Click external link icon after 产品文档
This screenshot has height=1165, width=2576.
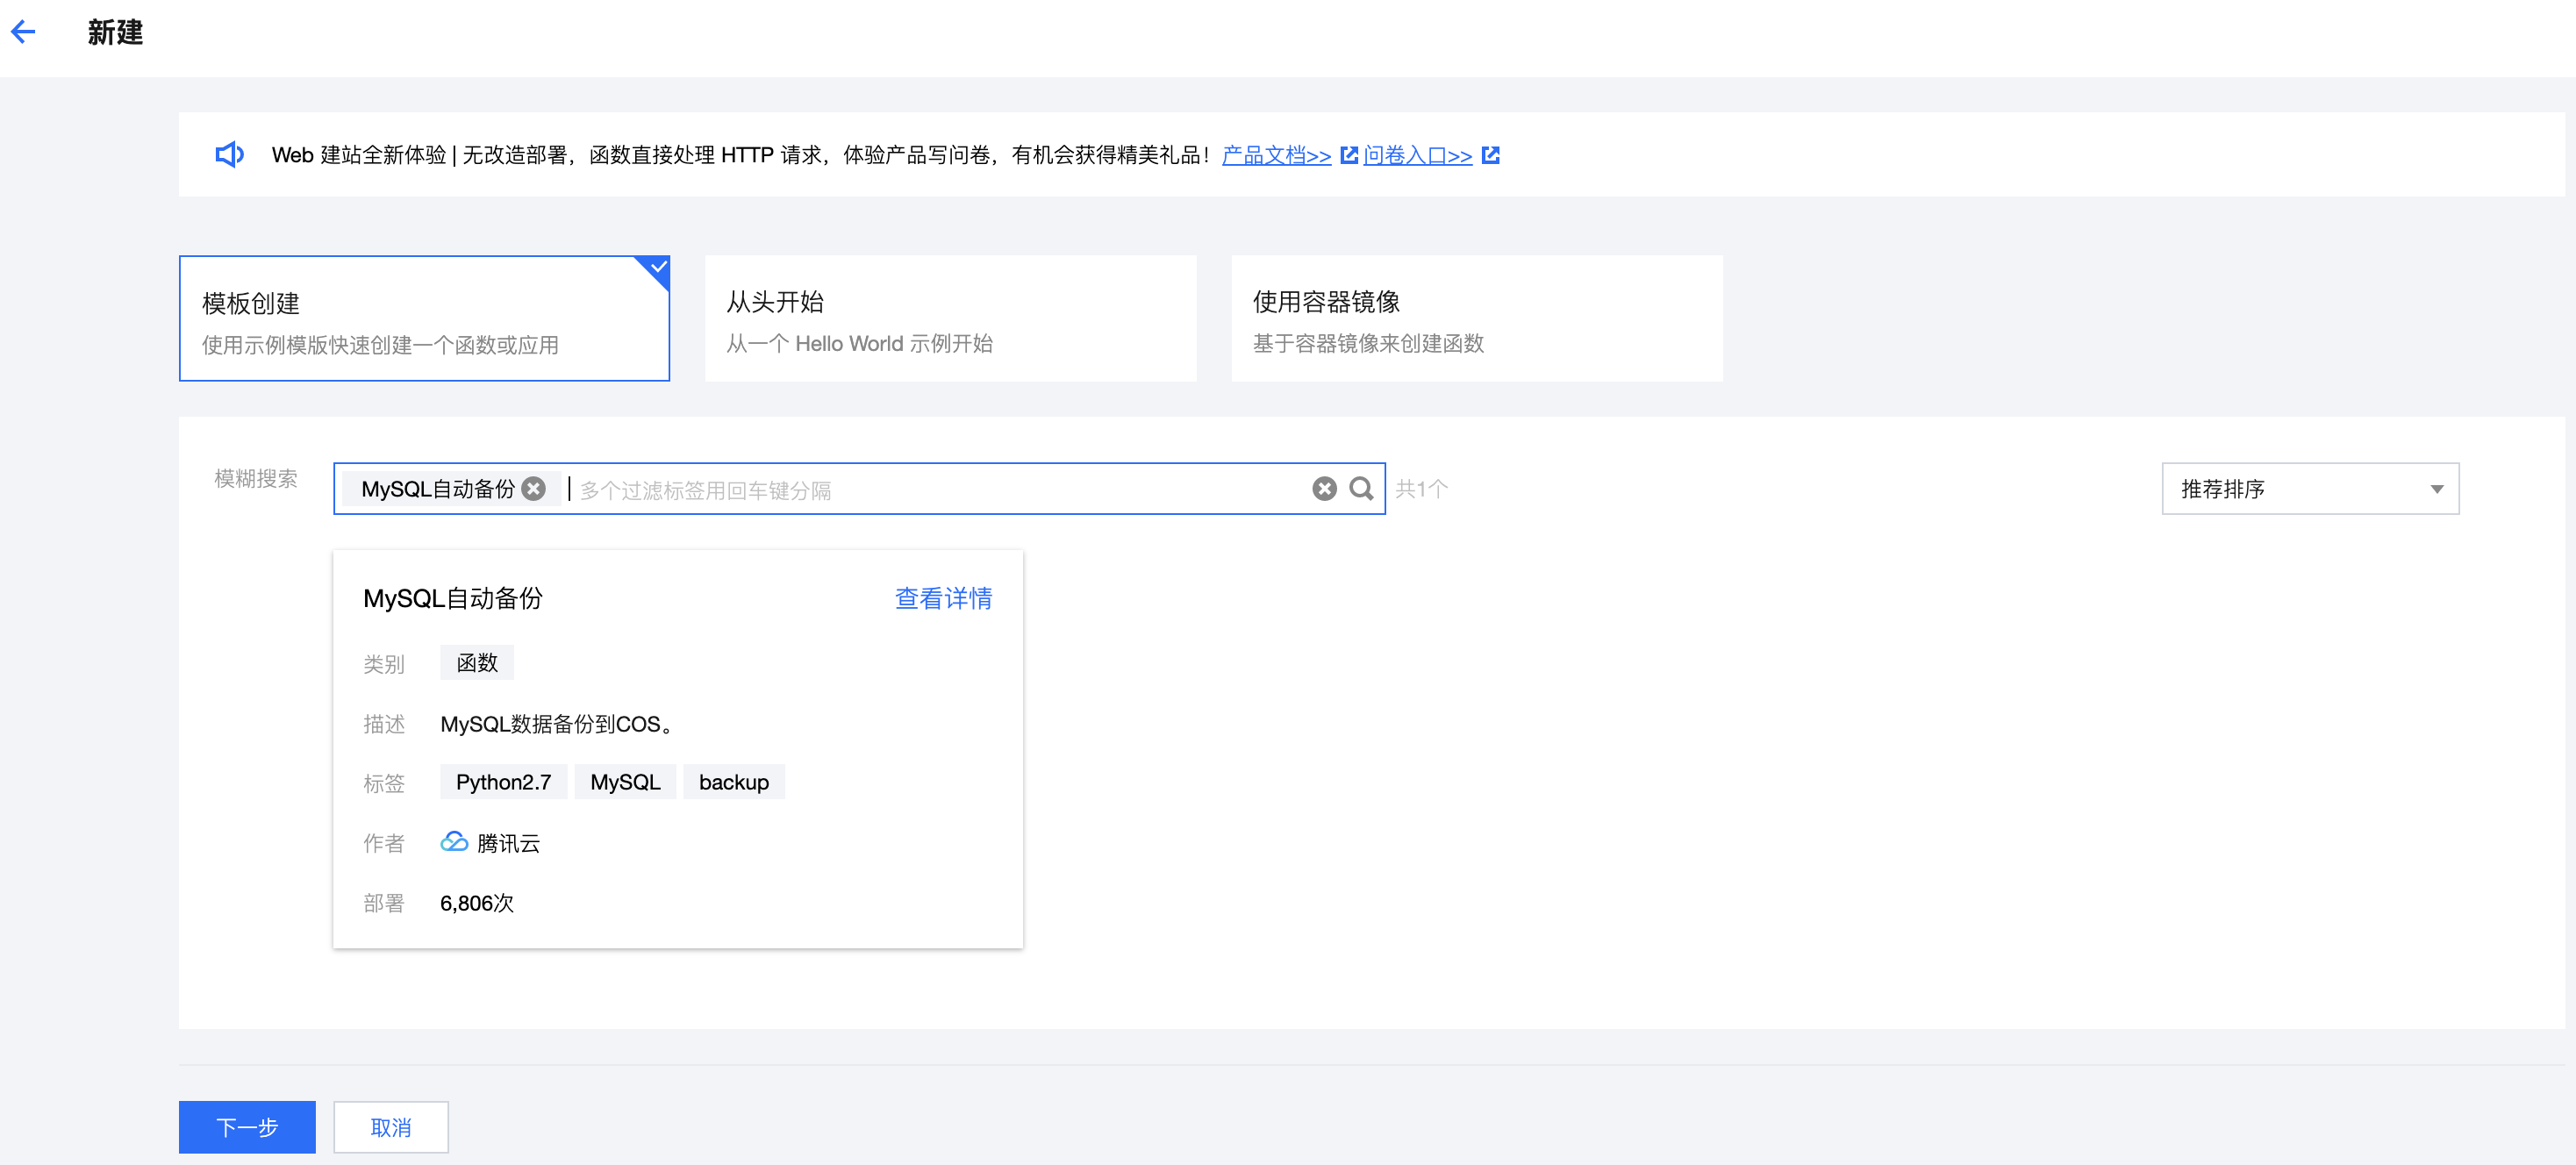click(x=1348, y=155)
